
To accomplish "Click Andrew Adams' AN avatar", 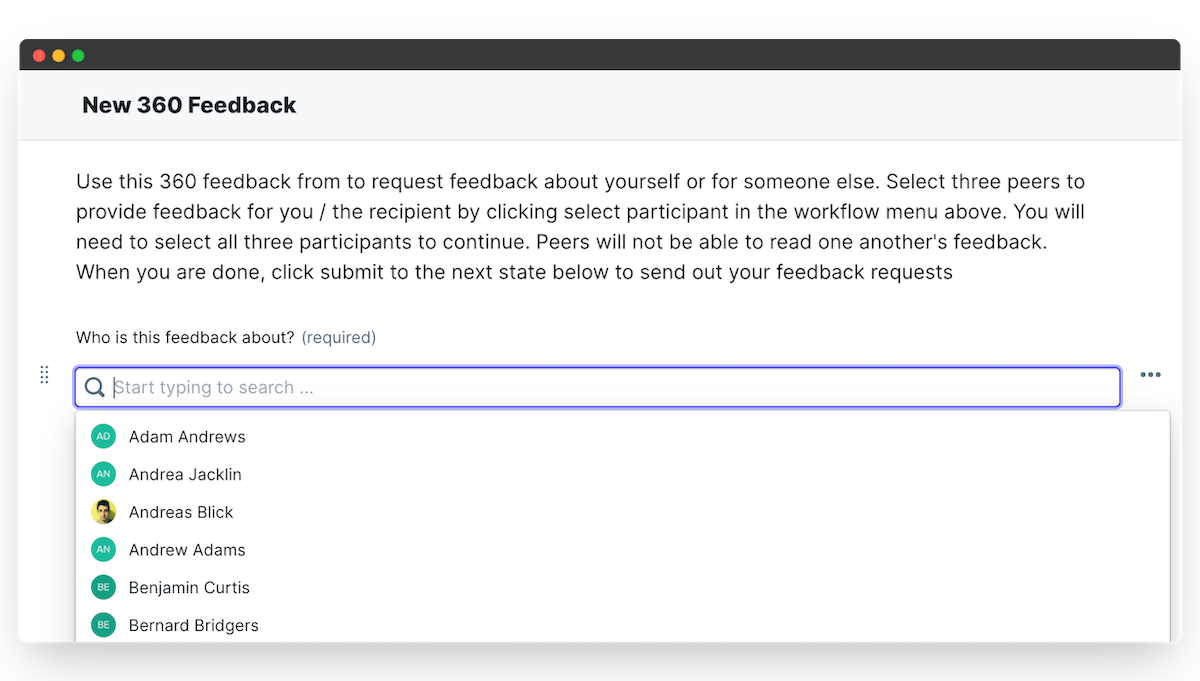I will click(103, 550).
